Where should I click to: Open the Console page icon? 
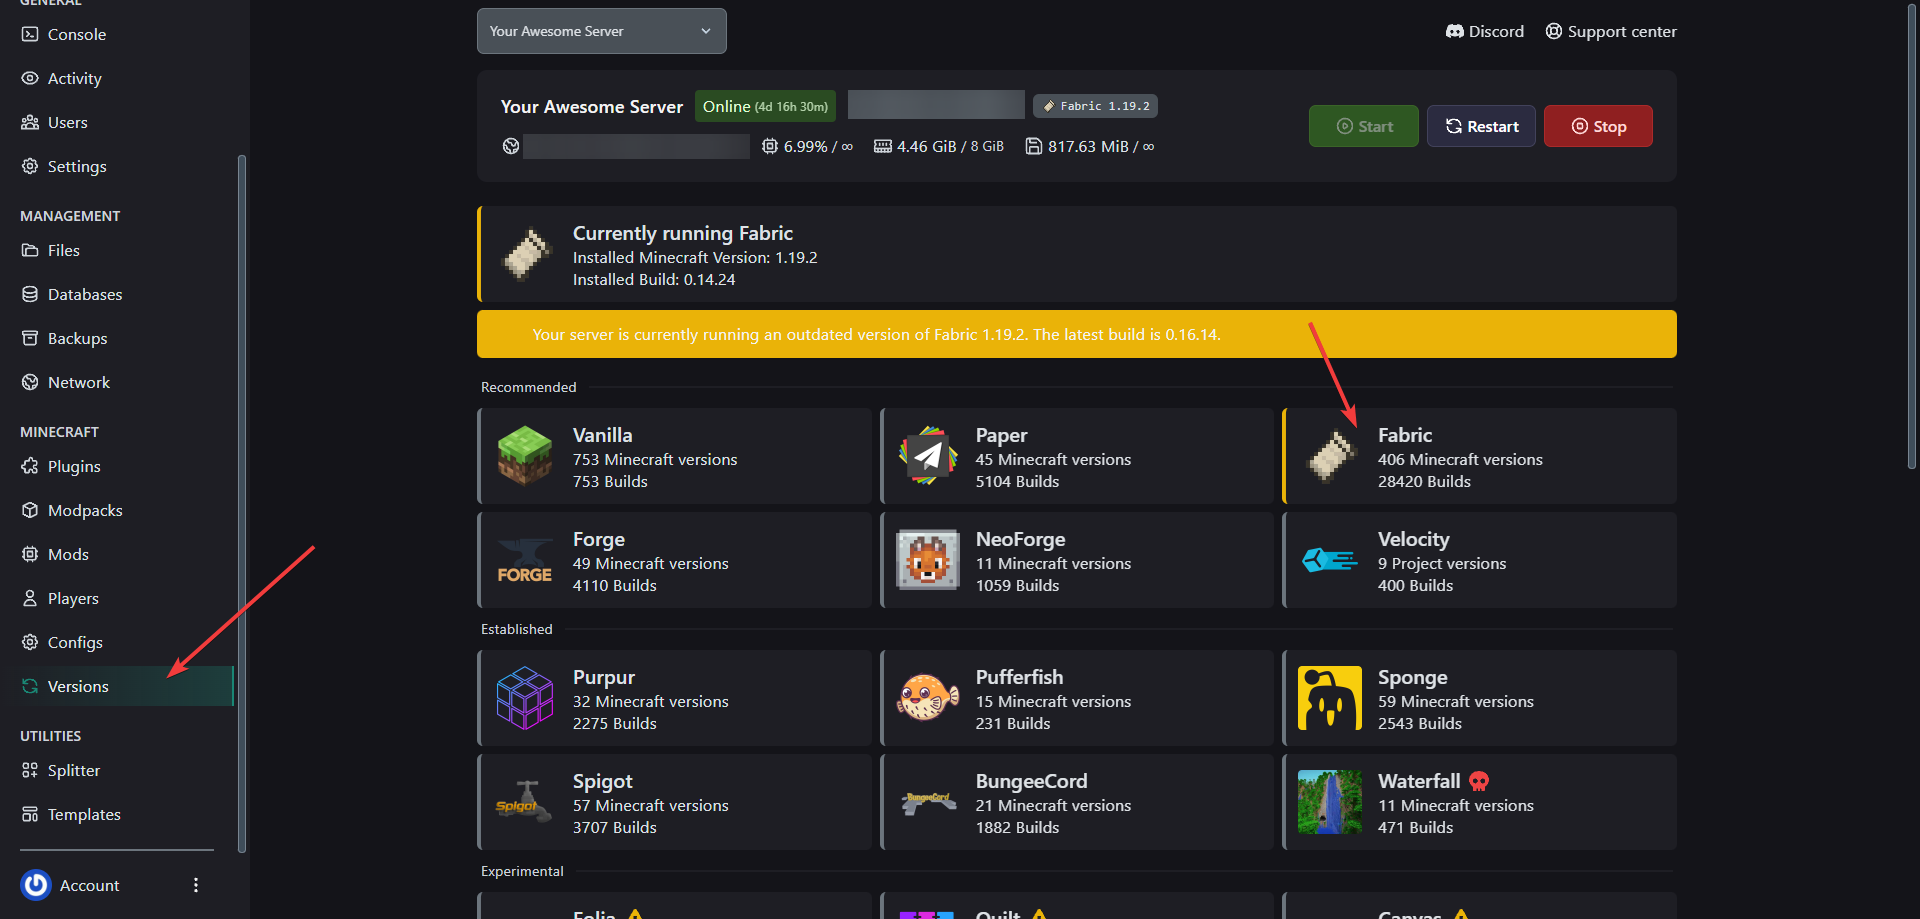tap(30, 34)
